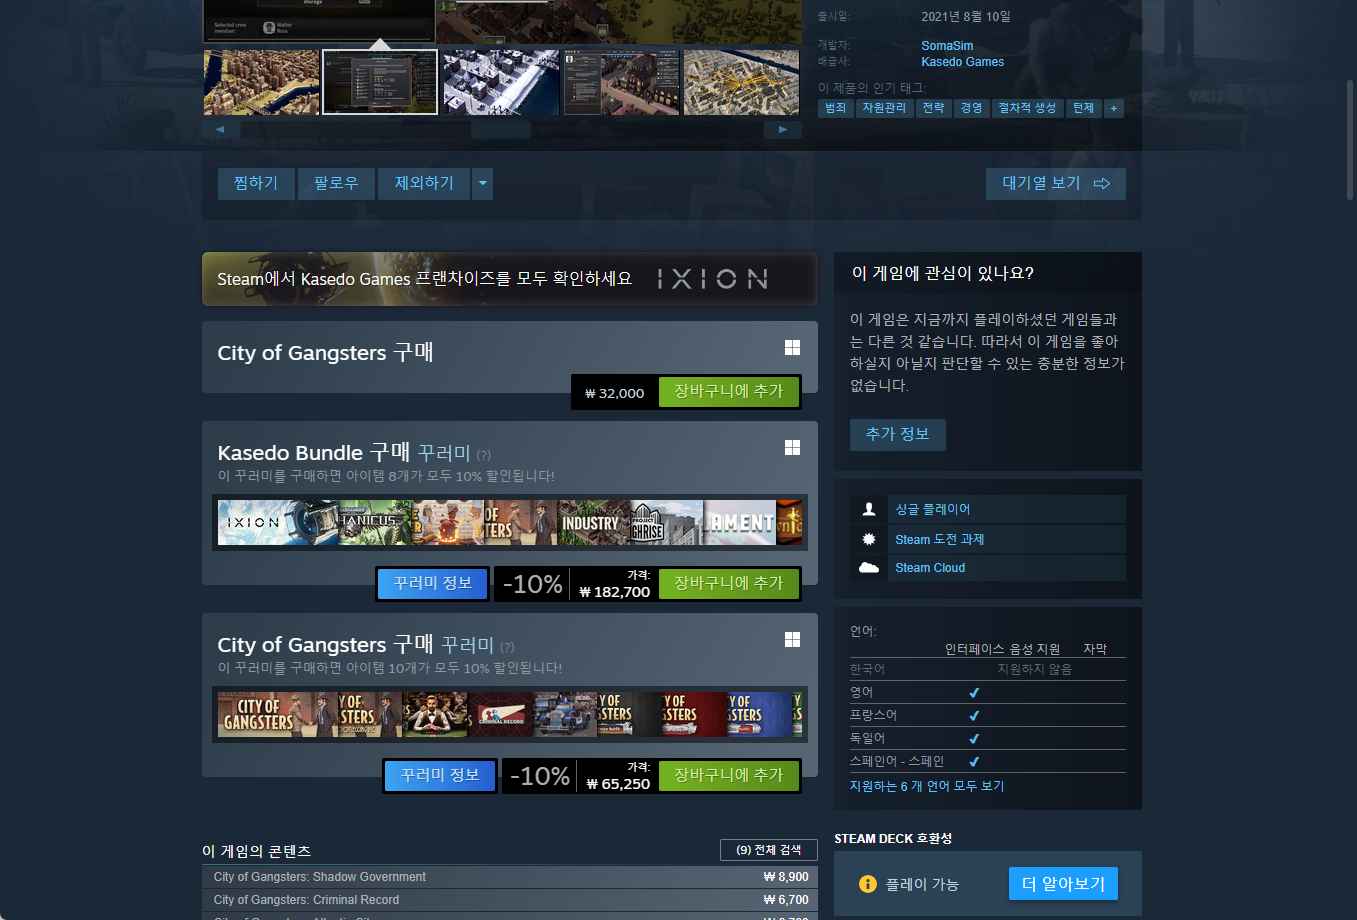Select the 턴제 tag

pyautogui.click(x=1083, y=108)
